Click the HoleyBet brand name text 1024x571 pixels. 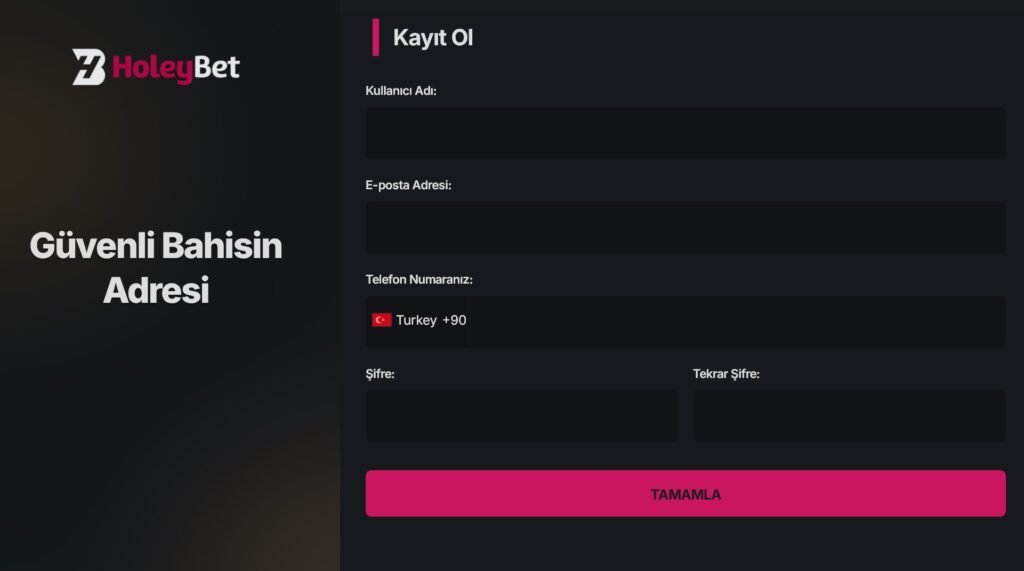(176, 67)
